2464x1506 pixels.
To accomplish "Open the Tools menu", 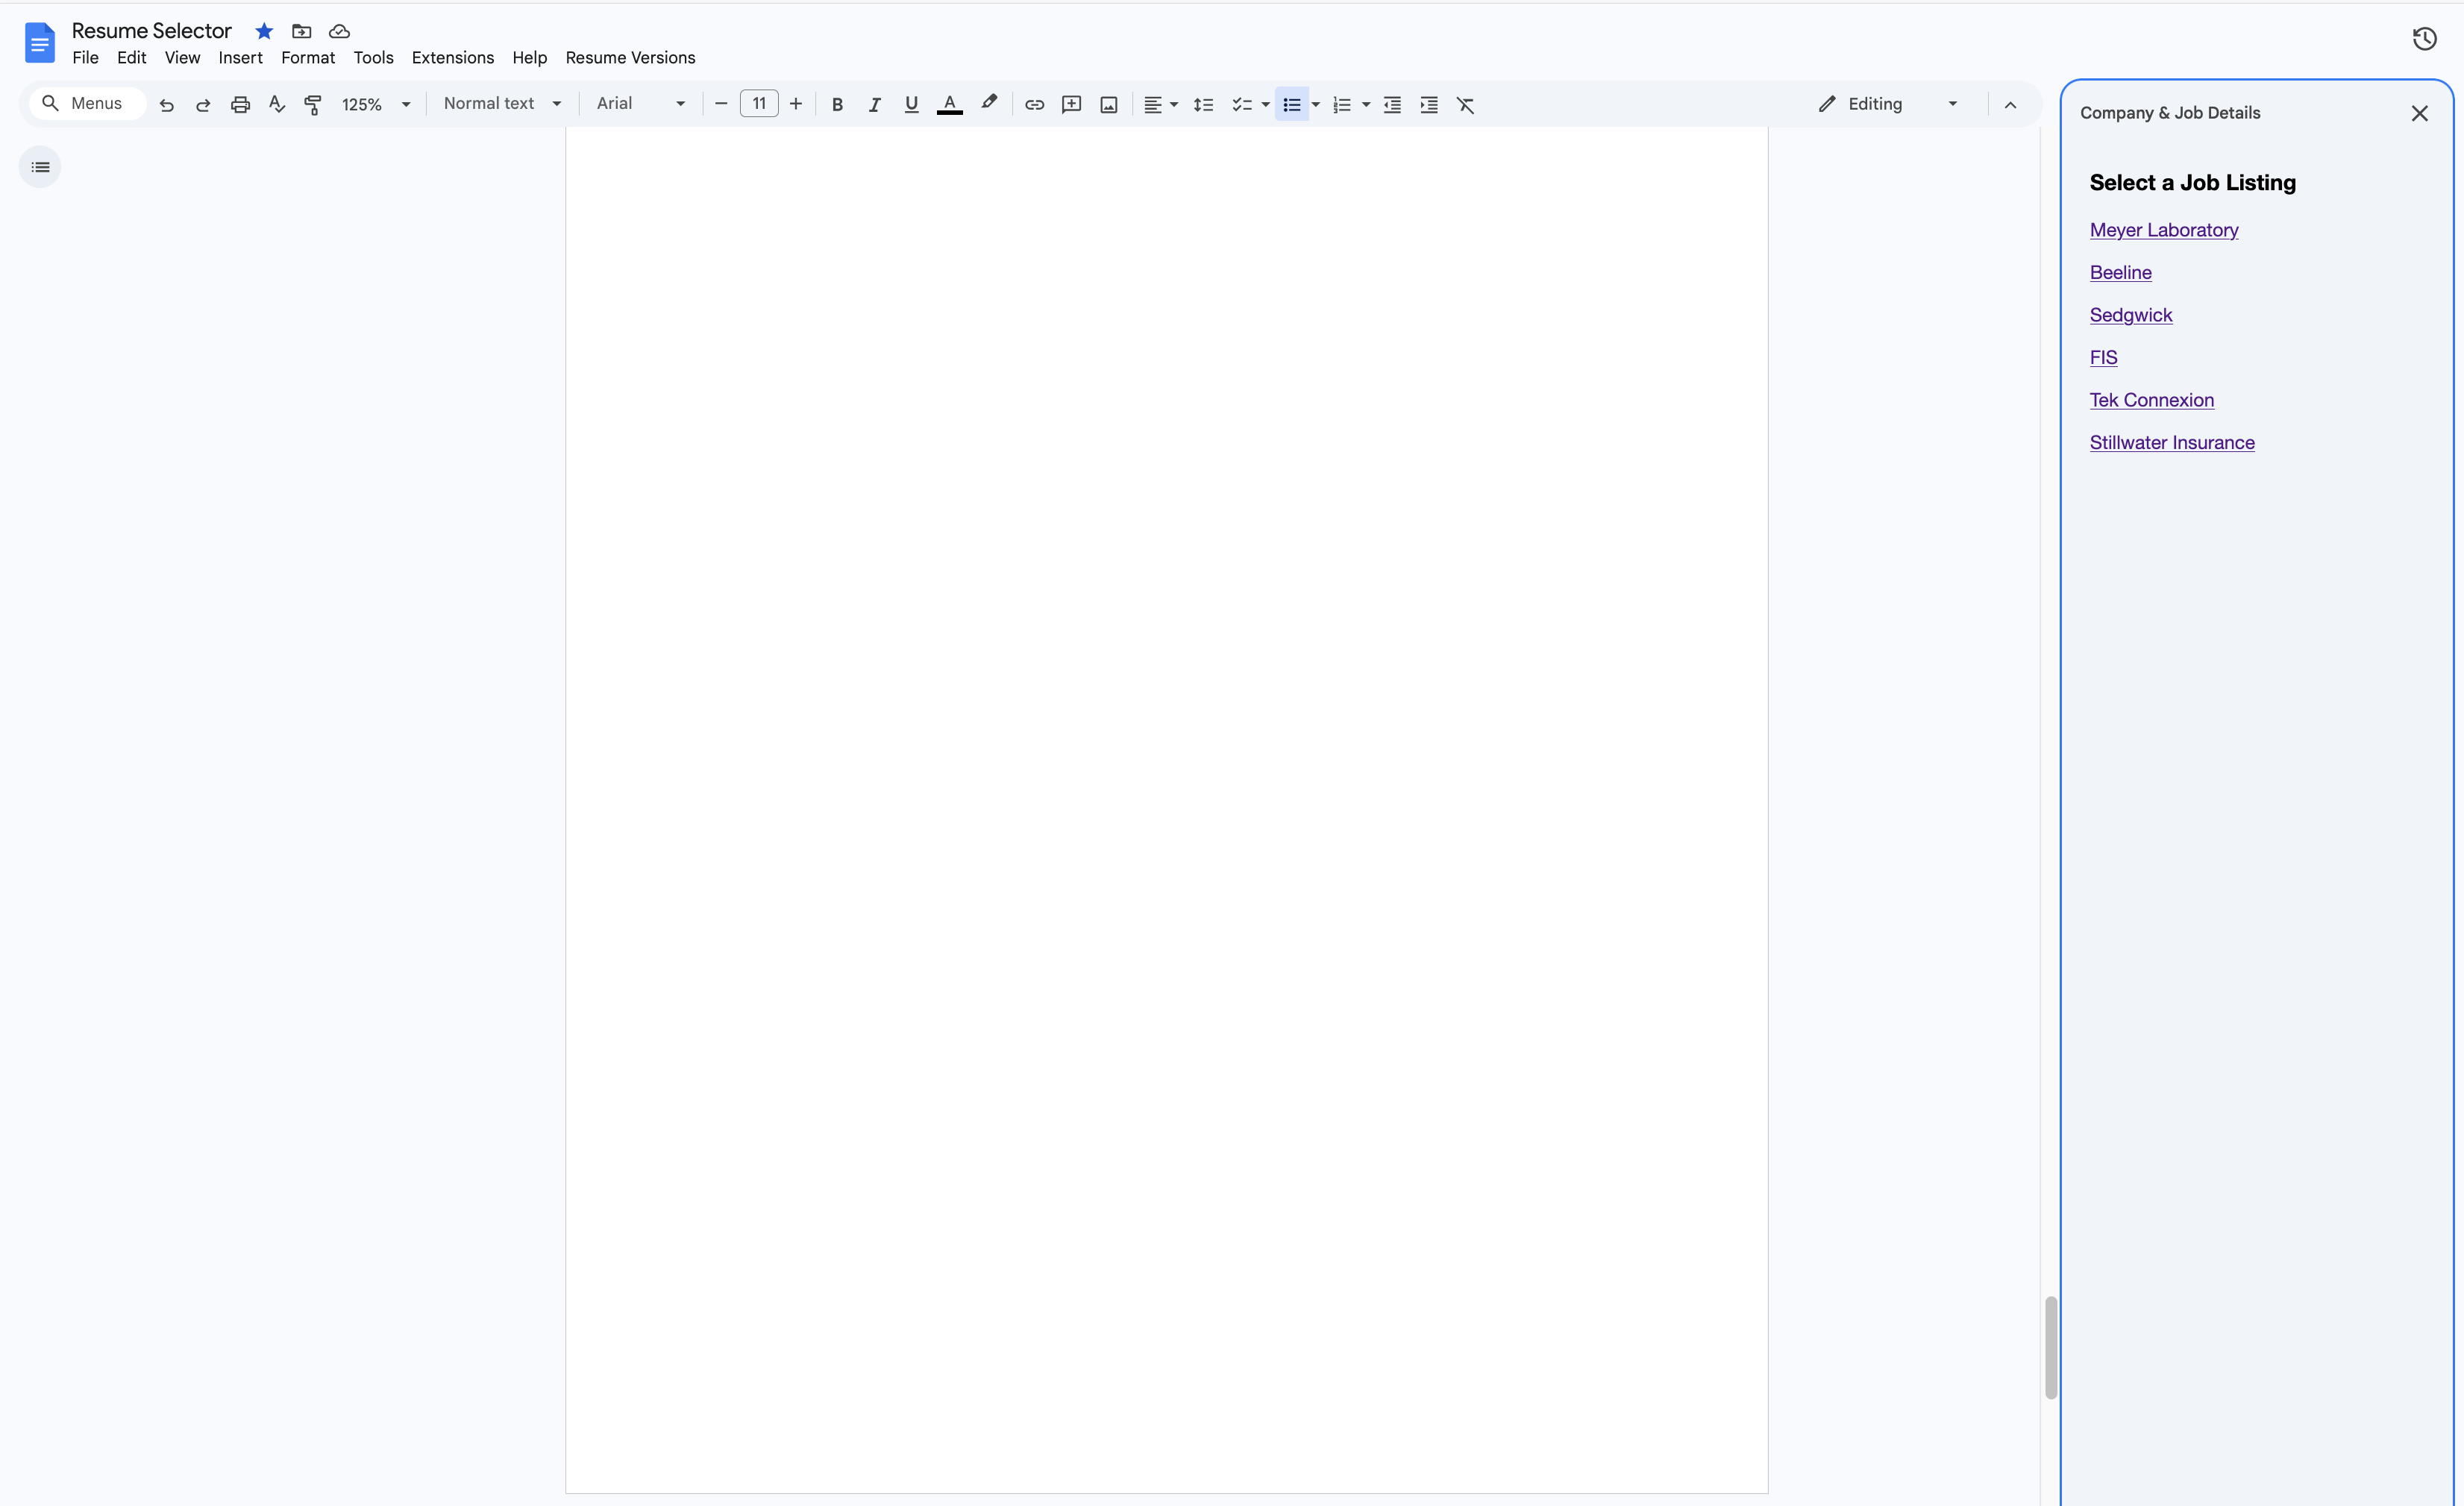I will [373, 58].
